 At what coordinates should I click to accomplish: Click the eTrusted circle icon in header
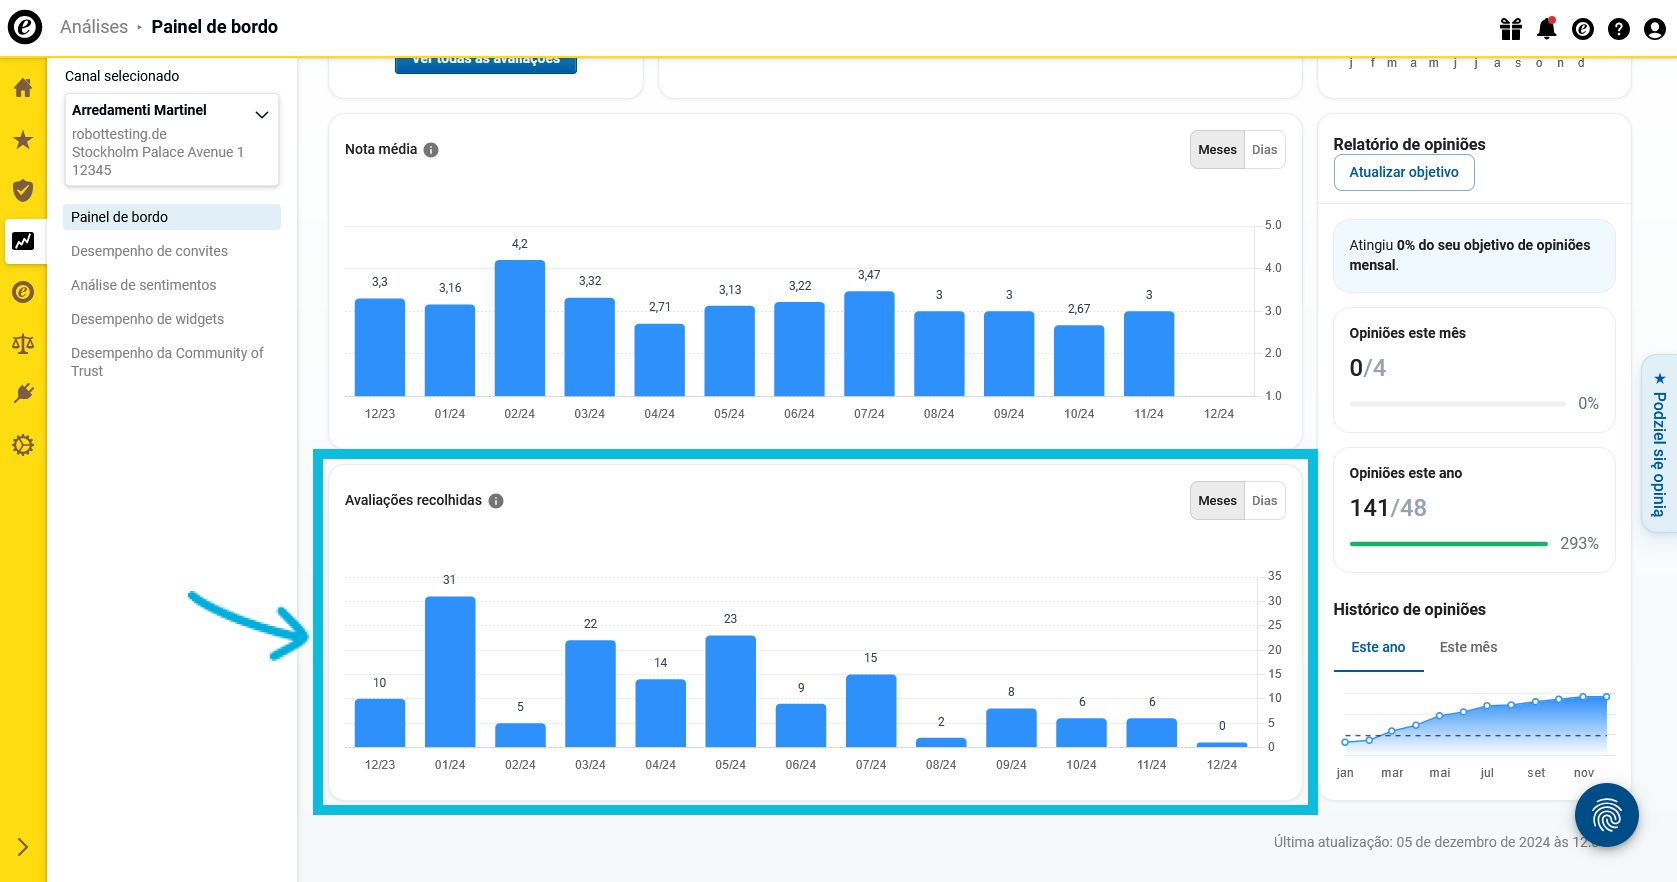click(x=1583, y=29)
